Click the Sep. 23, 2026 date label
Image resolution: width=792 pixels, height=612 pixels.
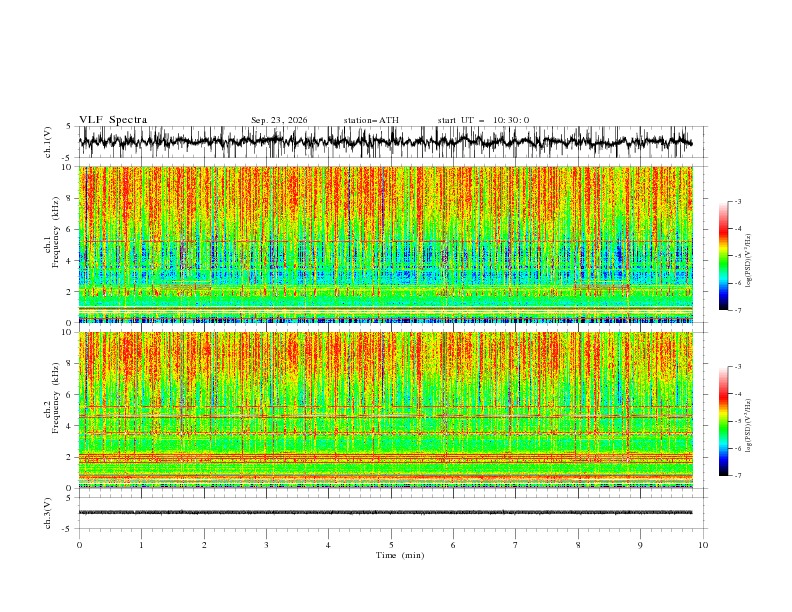click(279, 120)
